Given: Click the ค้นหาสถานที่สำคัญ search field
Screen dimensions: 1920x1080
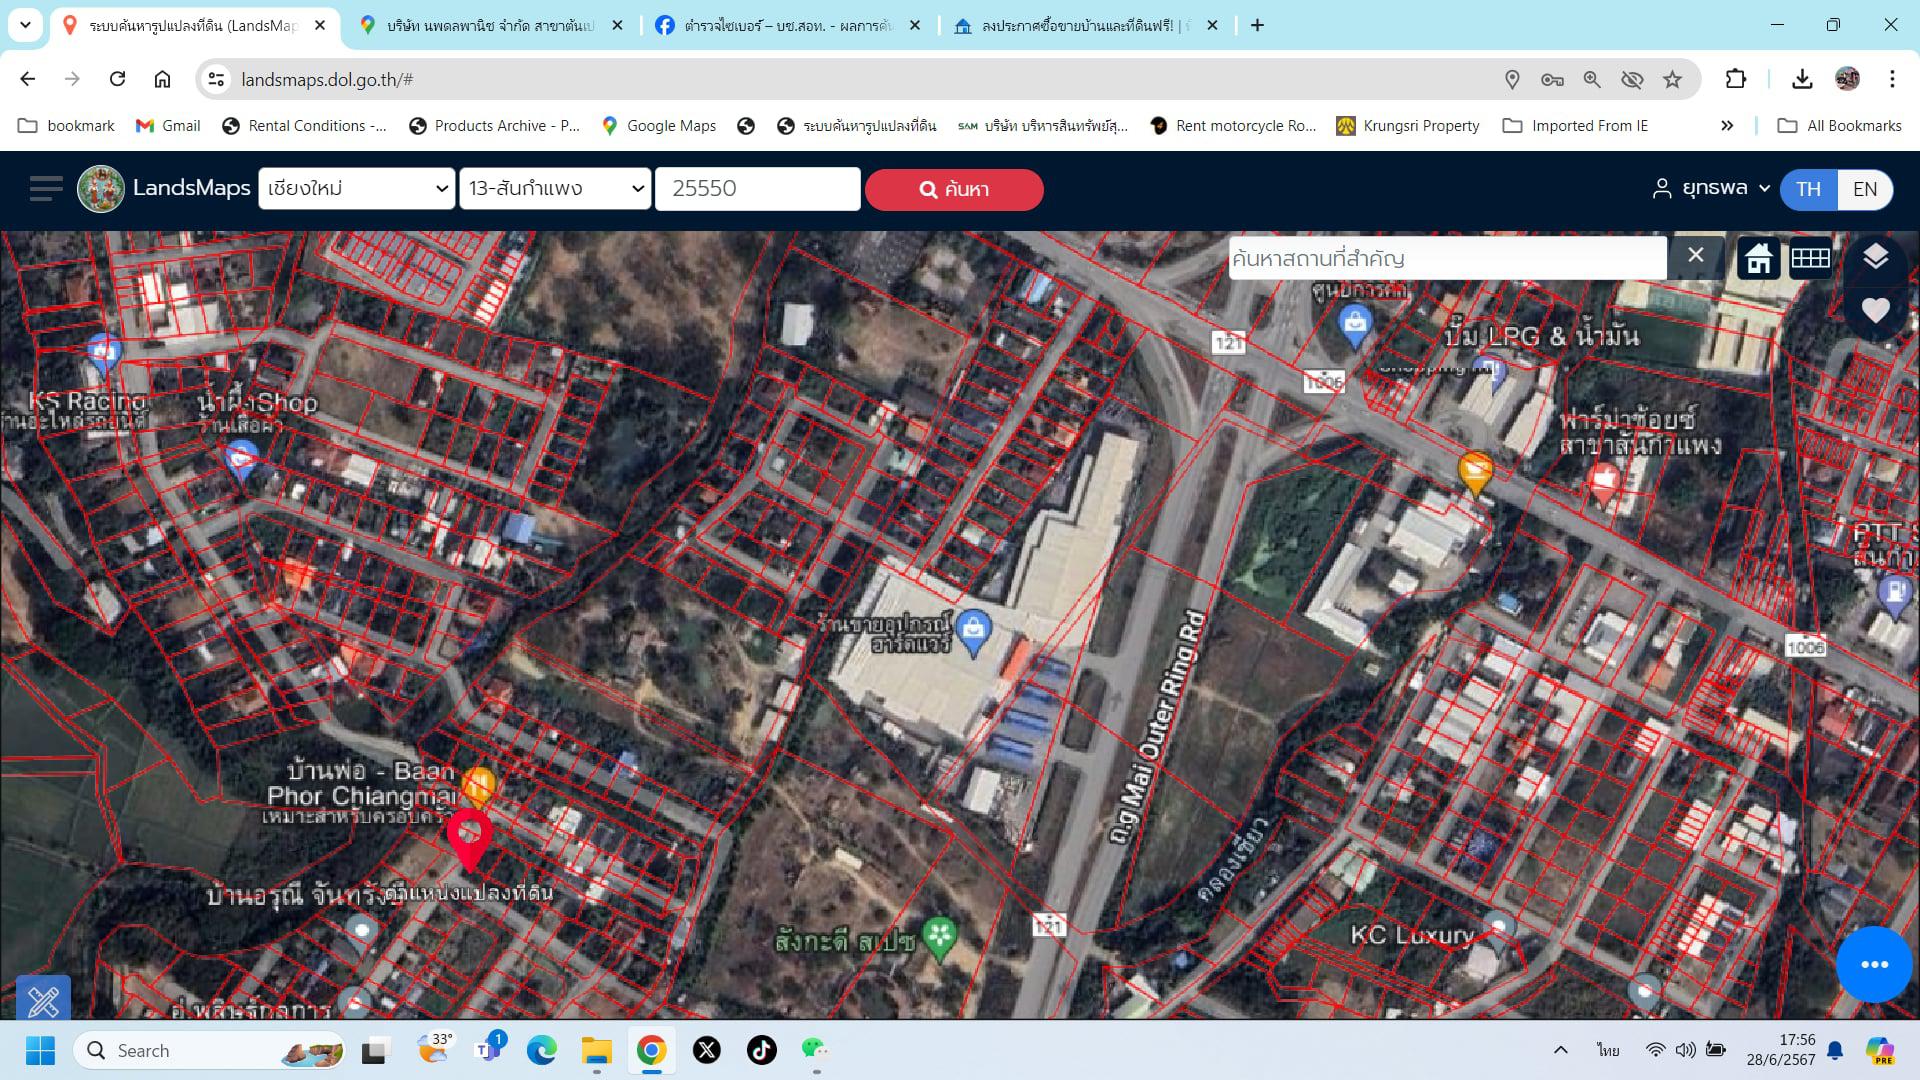Looking at the screenshot, I should 1447,258.
